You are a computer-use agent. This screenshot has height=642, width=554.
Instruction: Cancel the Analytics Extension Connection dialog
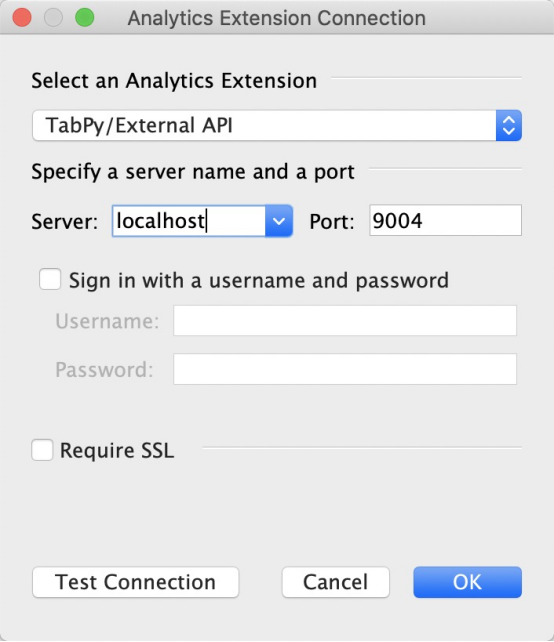click(336, 582)
